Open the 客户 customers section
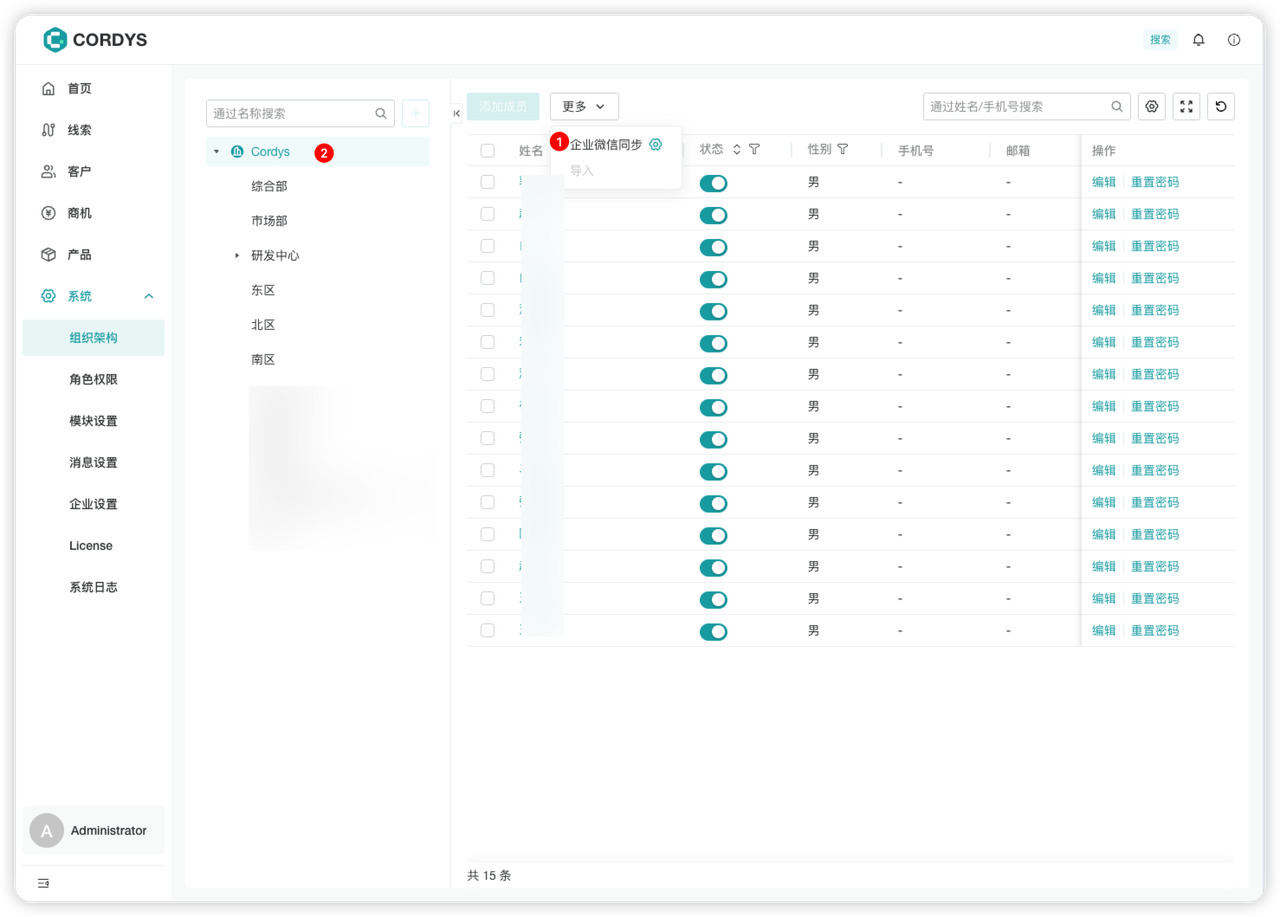The width and height of the screenshot is (1280, 917). click(79, 172)
